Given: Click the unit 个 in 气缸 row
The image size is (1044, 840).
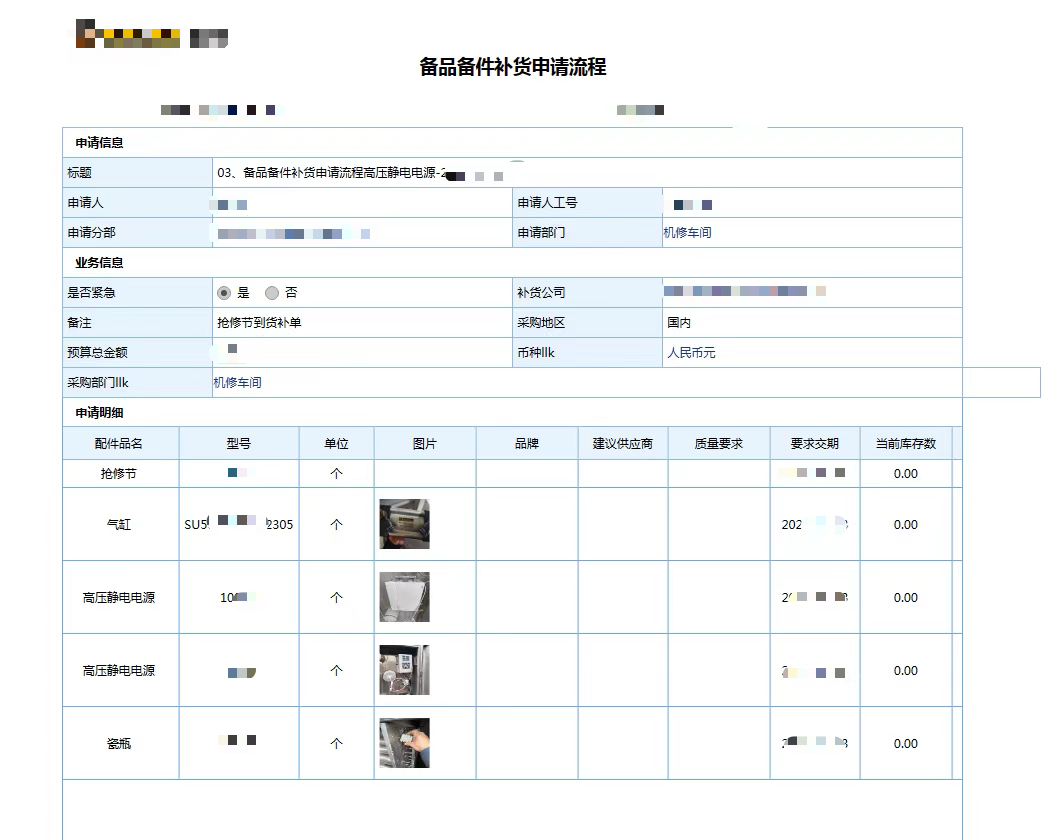Looking at the screenshot, I should [x=336, y=525].
